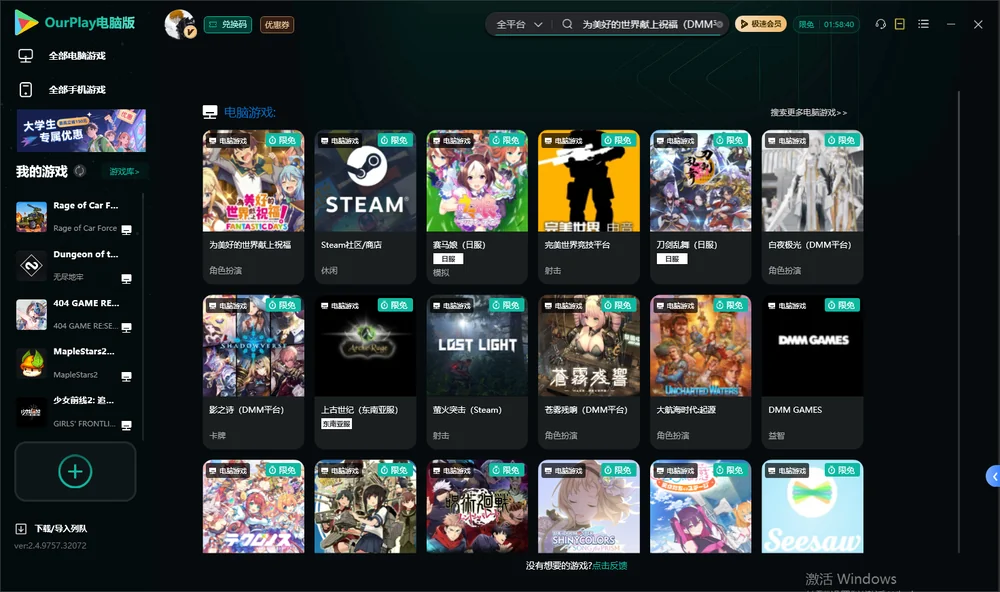This screenshot has height=592, width=1000.
Task: Click the 优惠券 coupon button
Action: [277, 25]
